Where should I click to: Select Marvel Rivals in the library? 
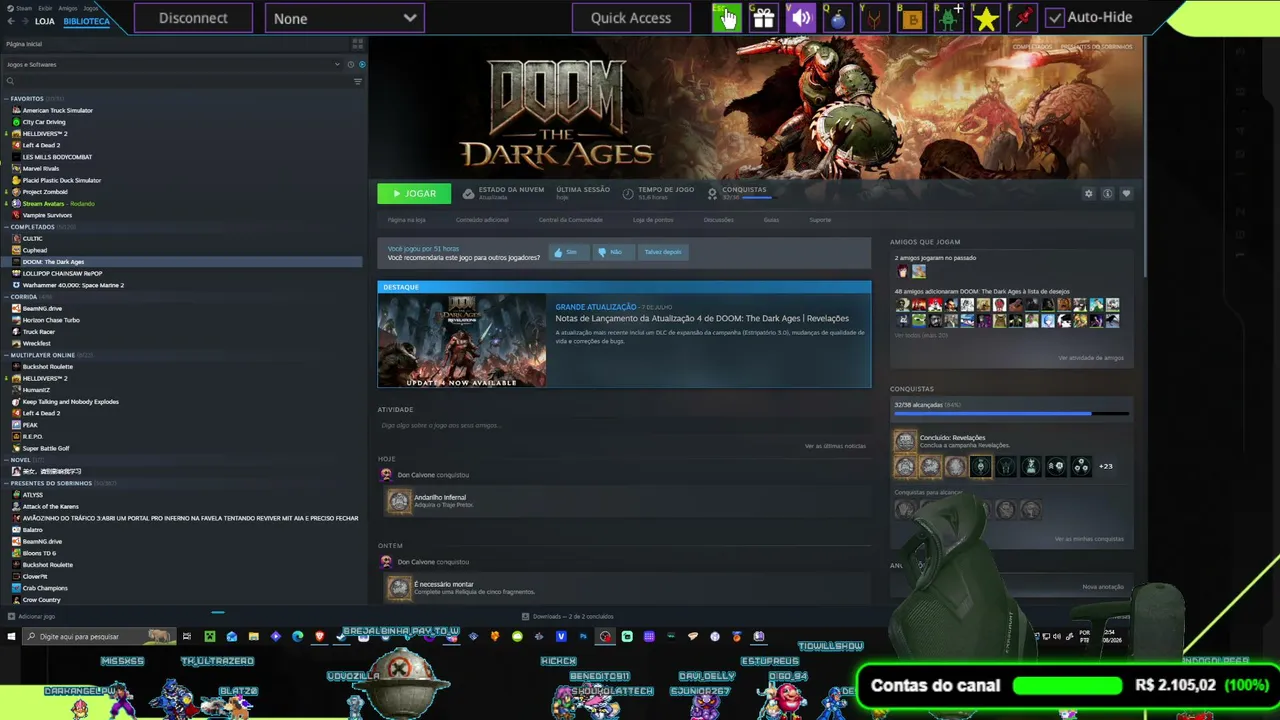(41, 168)
